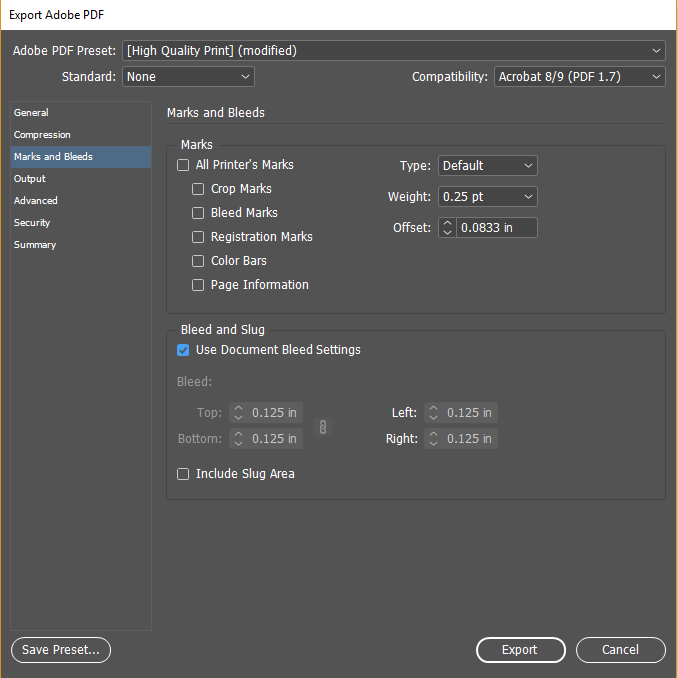Click the 'Export Adobe PDF' title text
This screenshot has height=678, width=678.
pyautogui.click(x=57, y=15)
